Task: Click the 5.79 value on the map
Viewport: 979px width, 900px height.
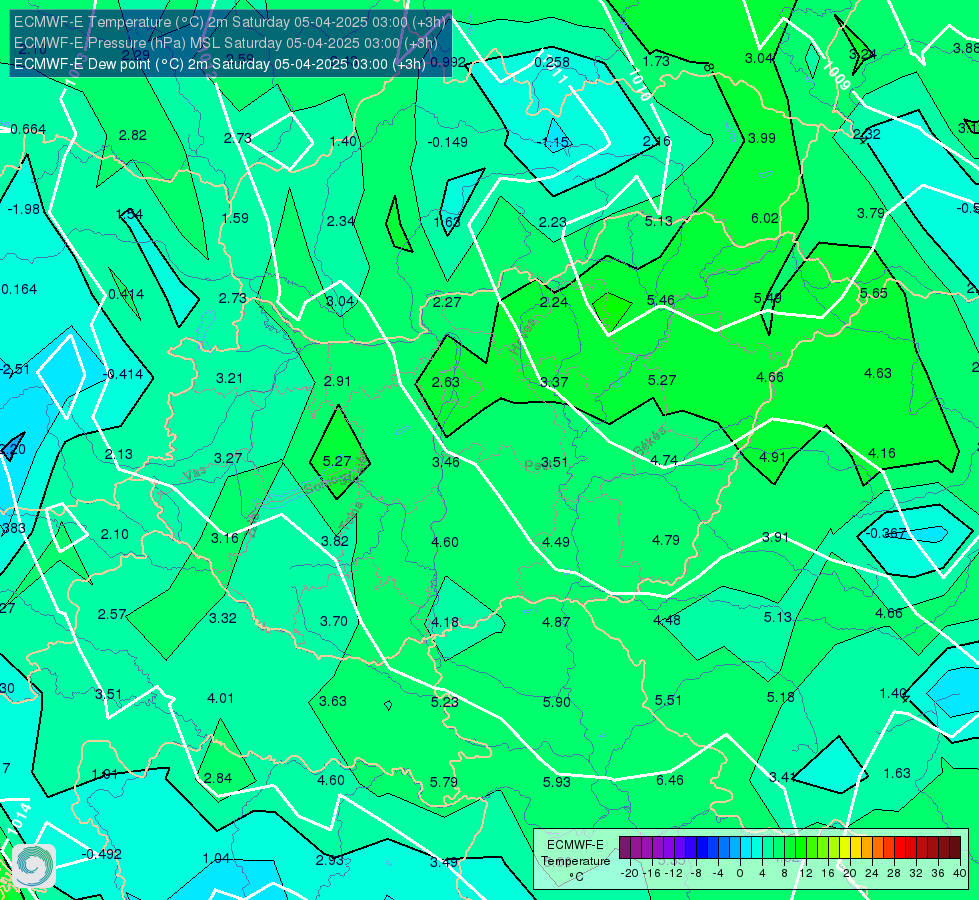Action: click(443, 782)
